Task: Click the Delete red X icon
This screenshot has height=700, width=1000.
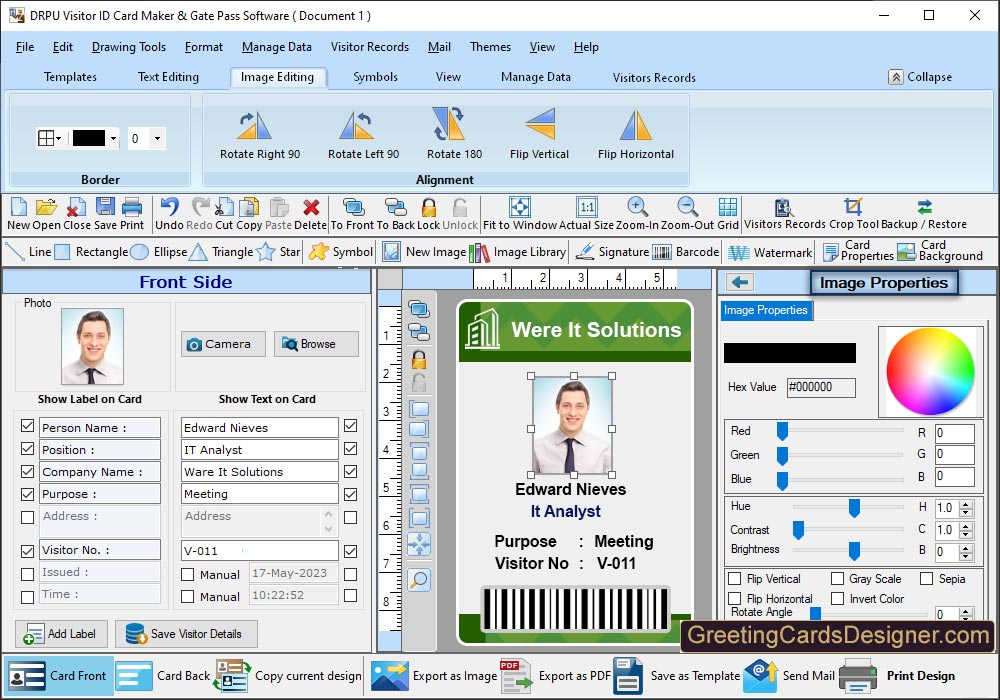Action: point(311,207)
